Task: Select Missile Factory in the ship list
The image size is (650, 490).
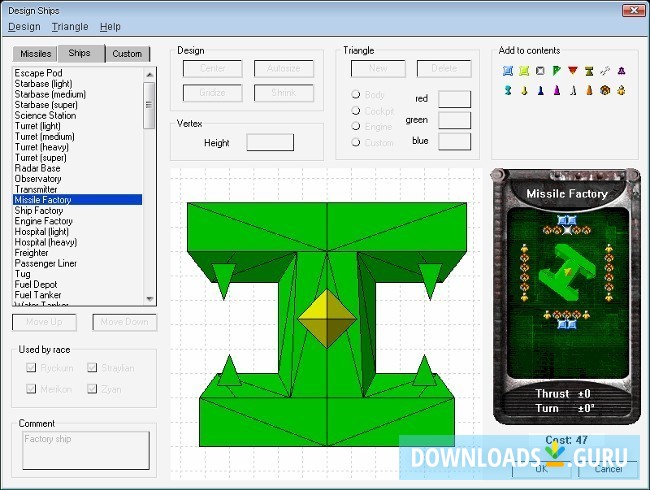Action: (x=78, y=200)
